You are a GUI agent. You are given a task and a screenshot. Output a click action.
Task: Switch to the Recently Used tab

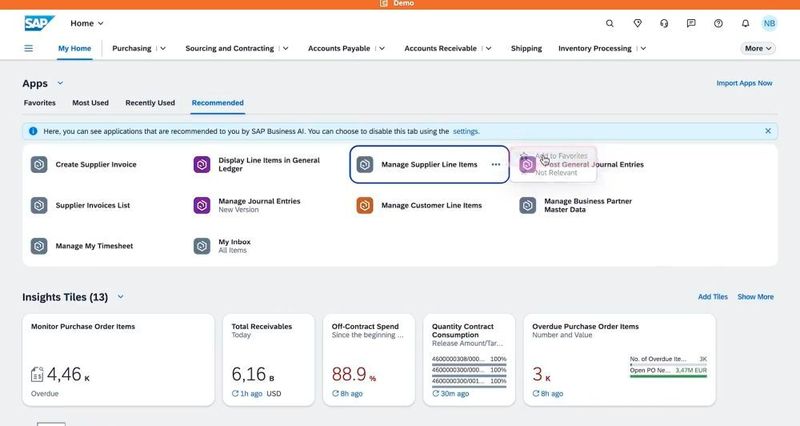coord(150,103)
